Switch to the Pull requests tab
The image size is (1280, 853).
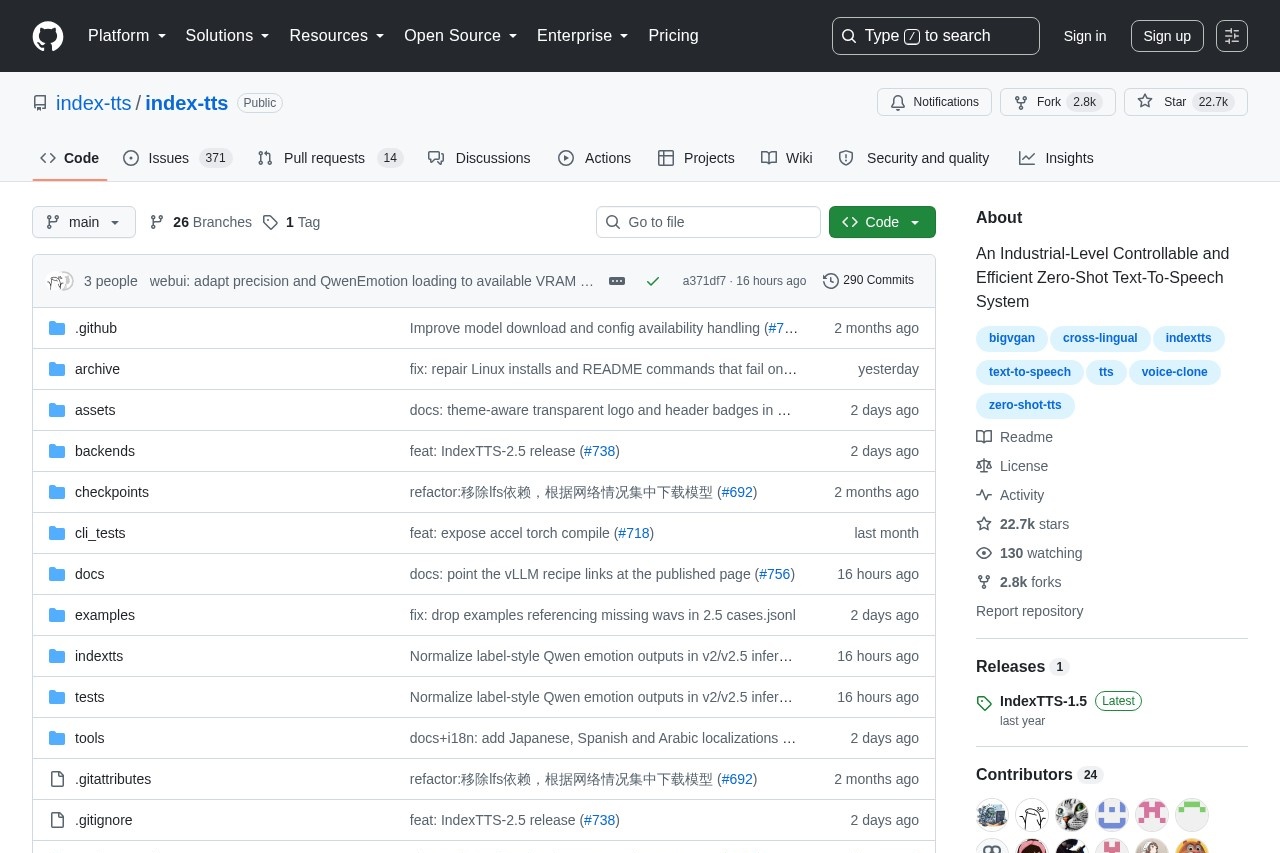(329, 158)
